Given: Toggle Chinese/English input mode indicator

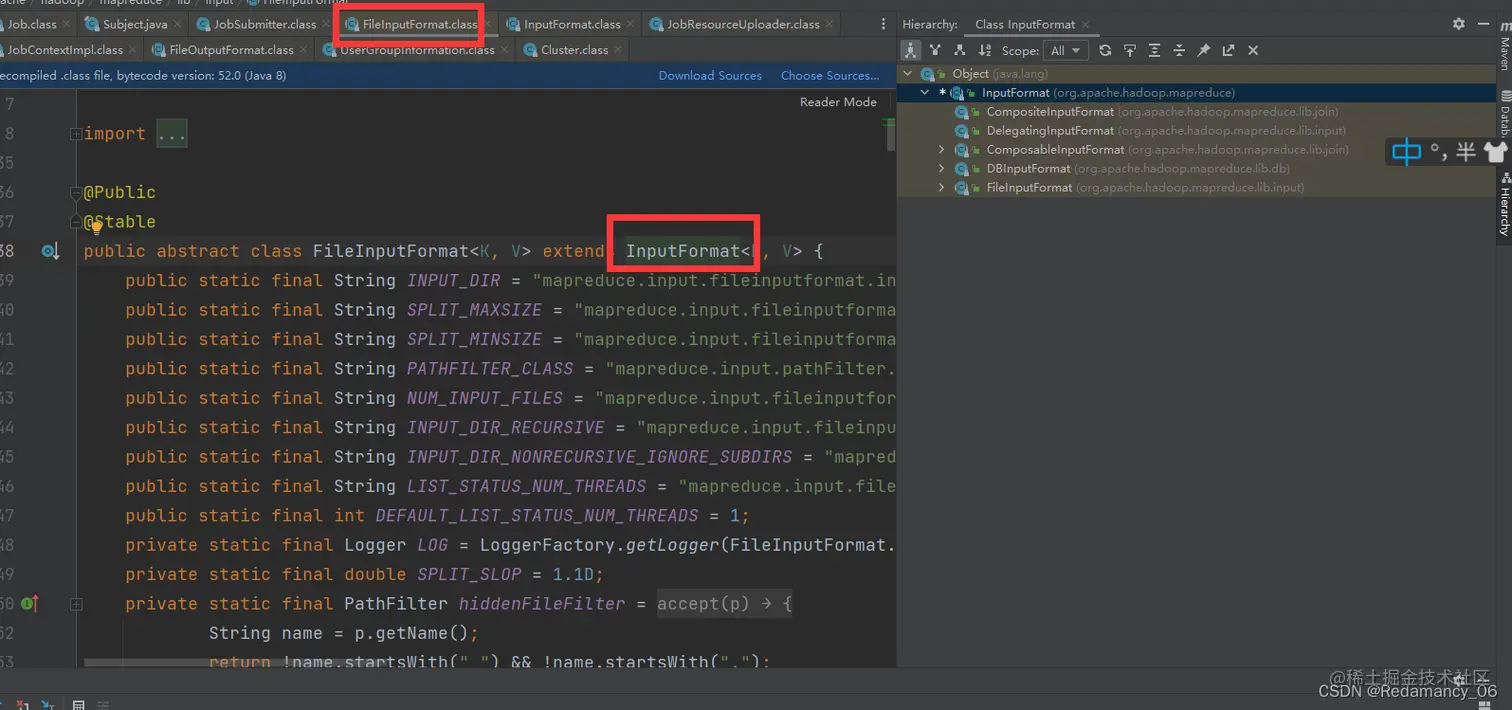Looking at the screenshot, I should tap(1406, 152).
